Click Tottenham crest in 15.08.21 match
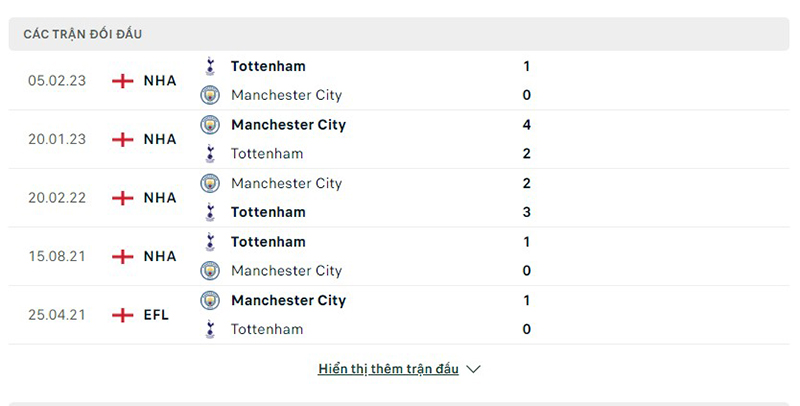This screenshot has height=406, width=800. pos(210,242)
